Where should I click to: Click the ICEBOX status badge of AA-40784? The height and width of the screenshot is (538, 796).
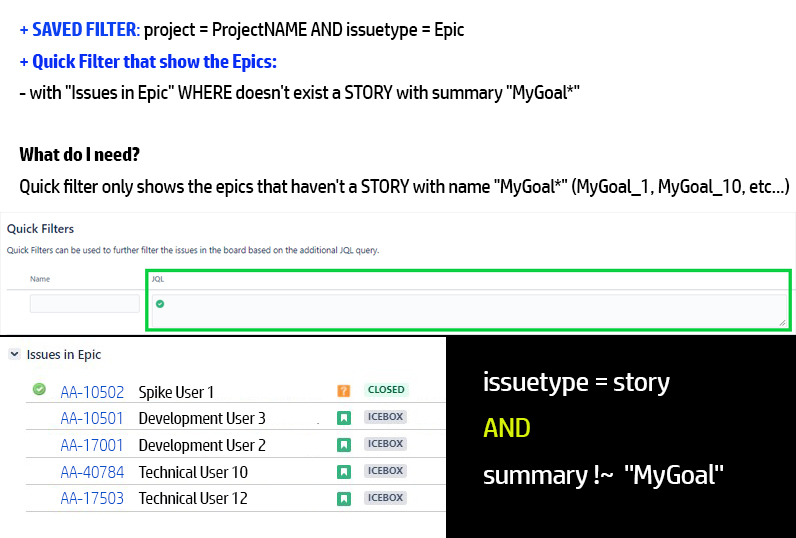click(x=385, y=470)
